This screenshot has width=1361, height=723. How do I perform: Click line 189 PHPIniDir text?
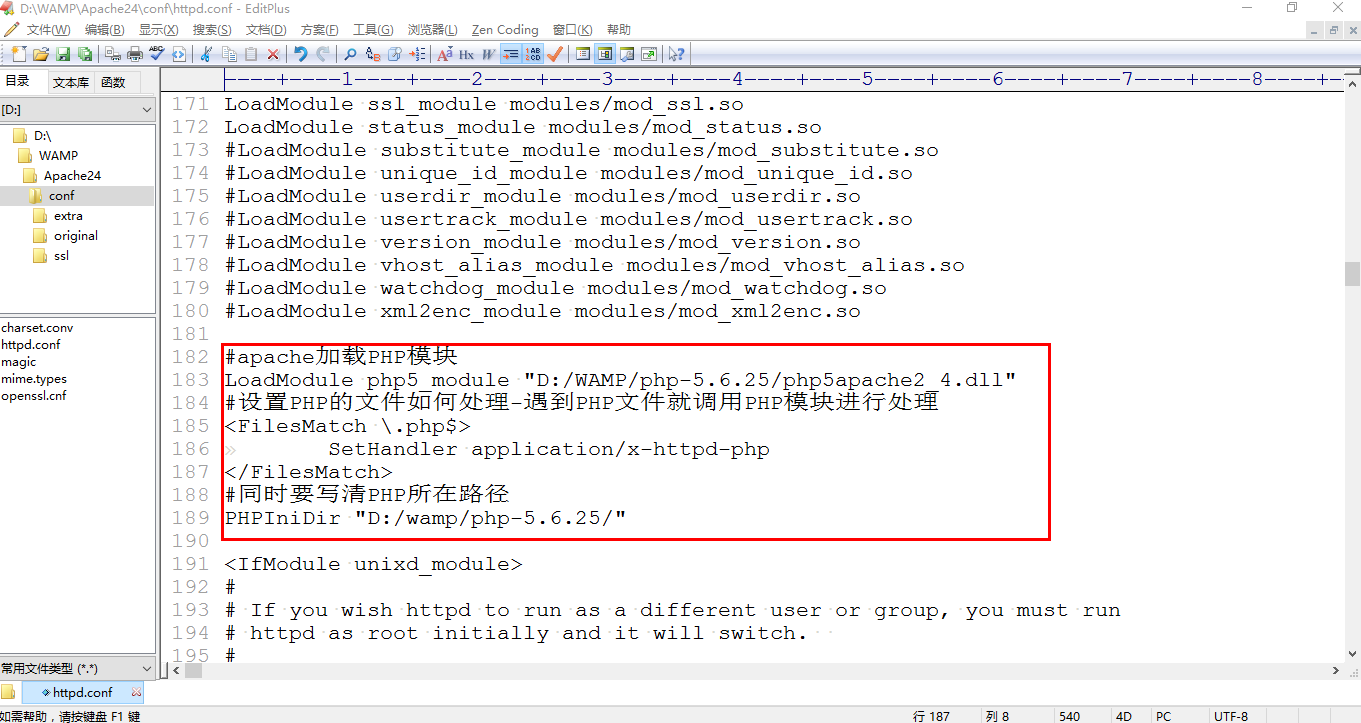click(425, 518)
